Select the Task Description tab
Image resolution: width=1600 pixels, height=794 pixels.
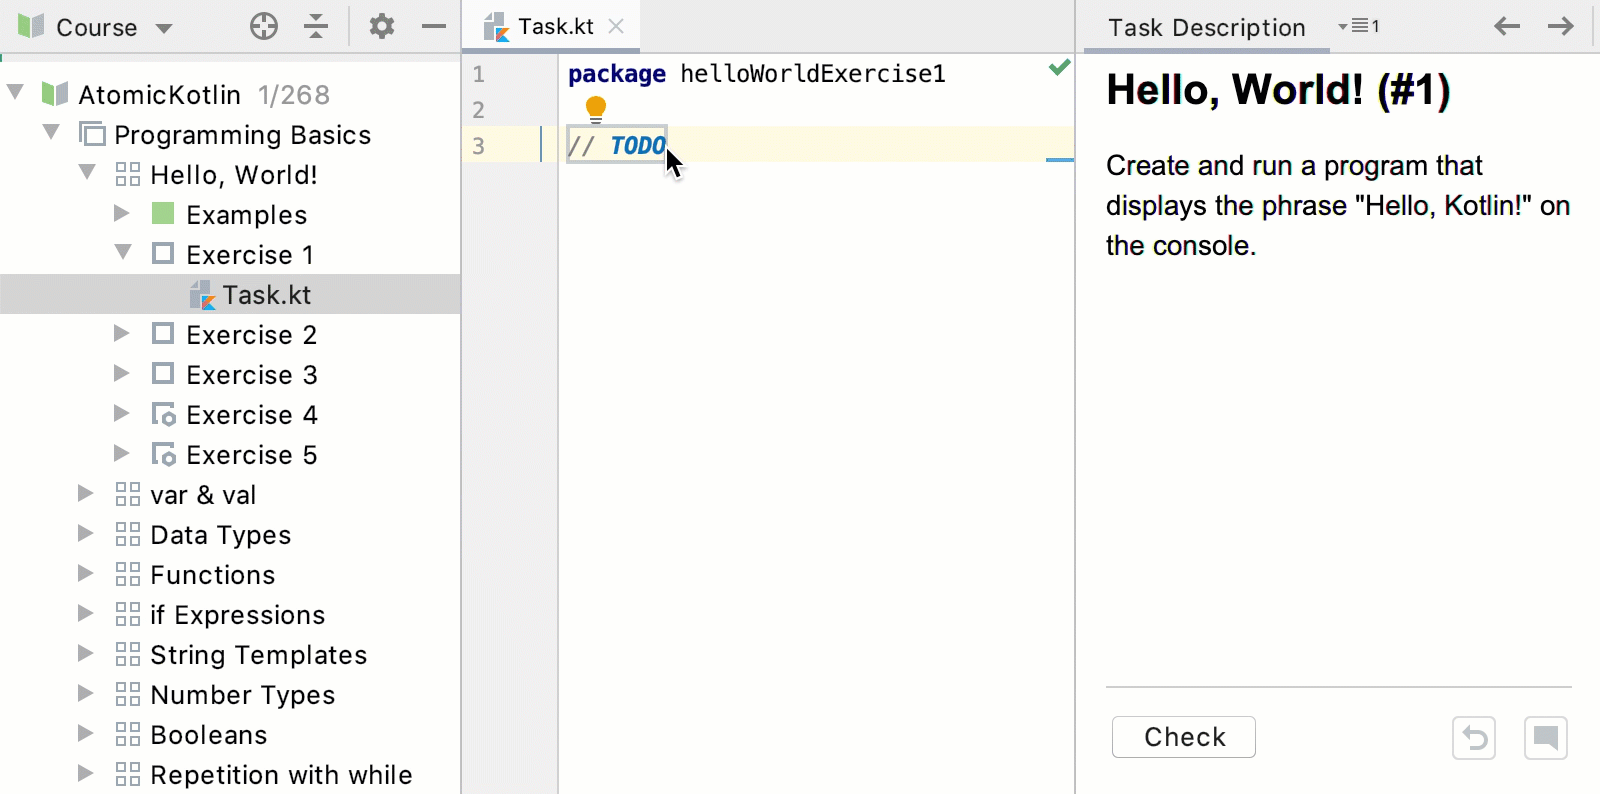(1206, 27)
